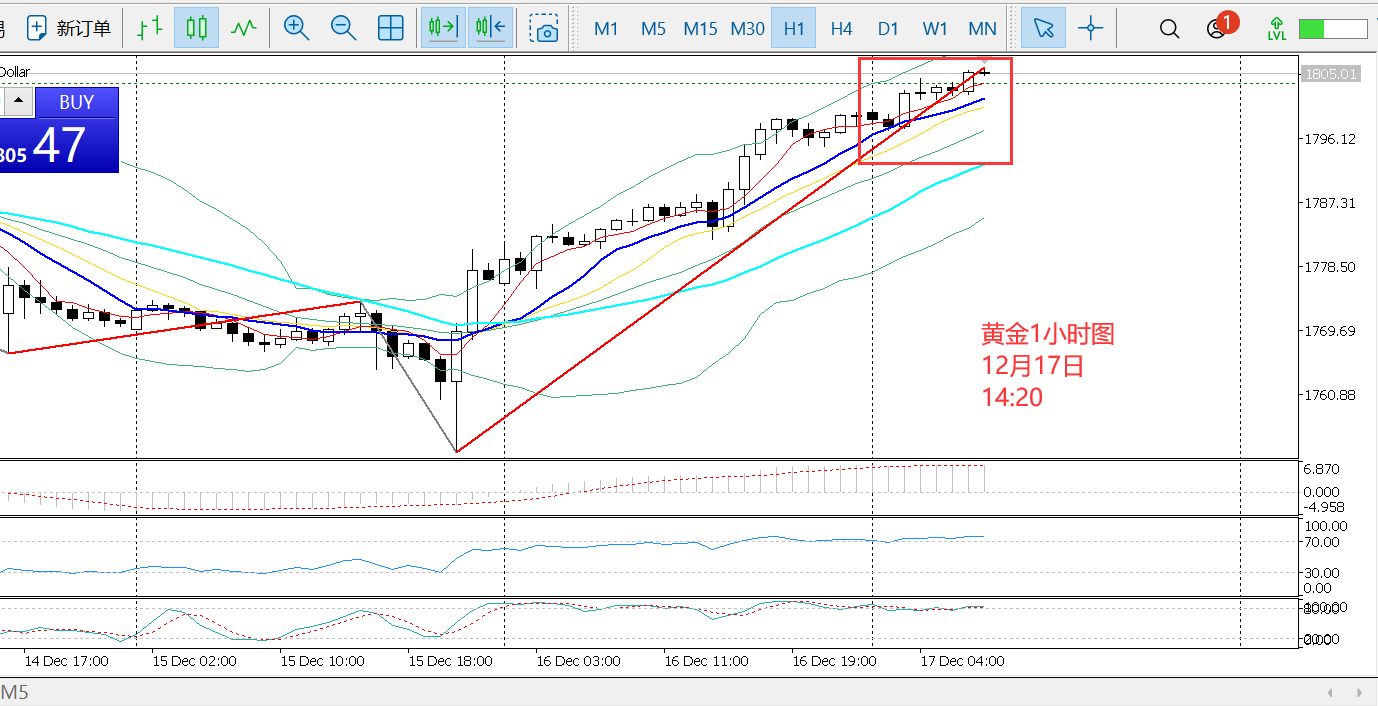This screenshot has width=1378, height=706.
Task: Change chart to W1 weekly timeframe
Action: [x=935, y=28]
